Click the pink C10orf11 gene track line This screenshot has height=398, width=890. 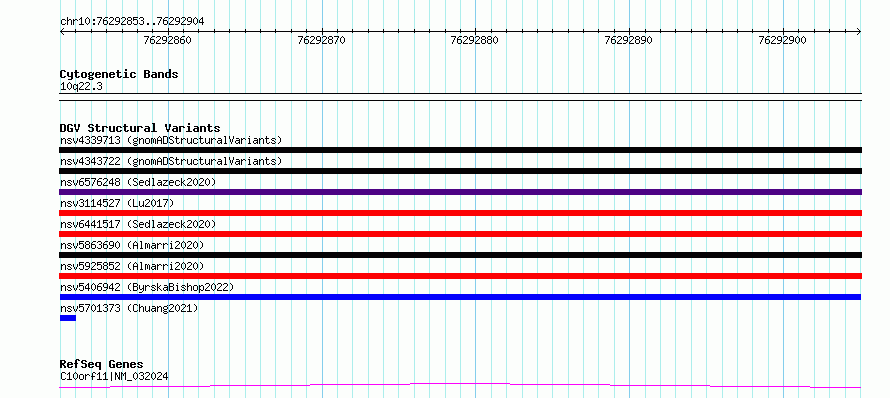(460, 386)
